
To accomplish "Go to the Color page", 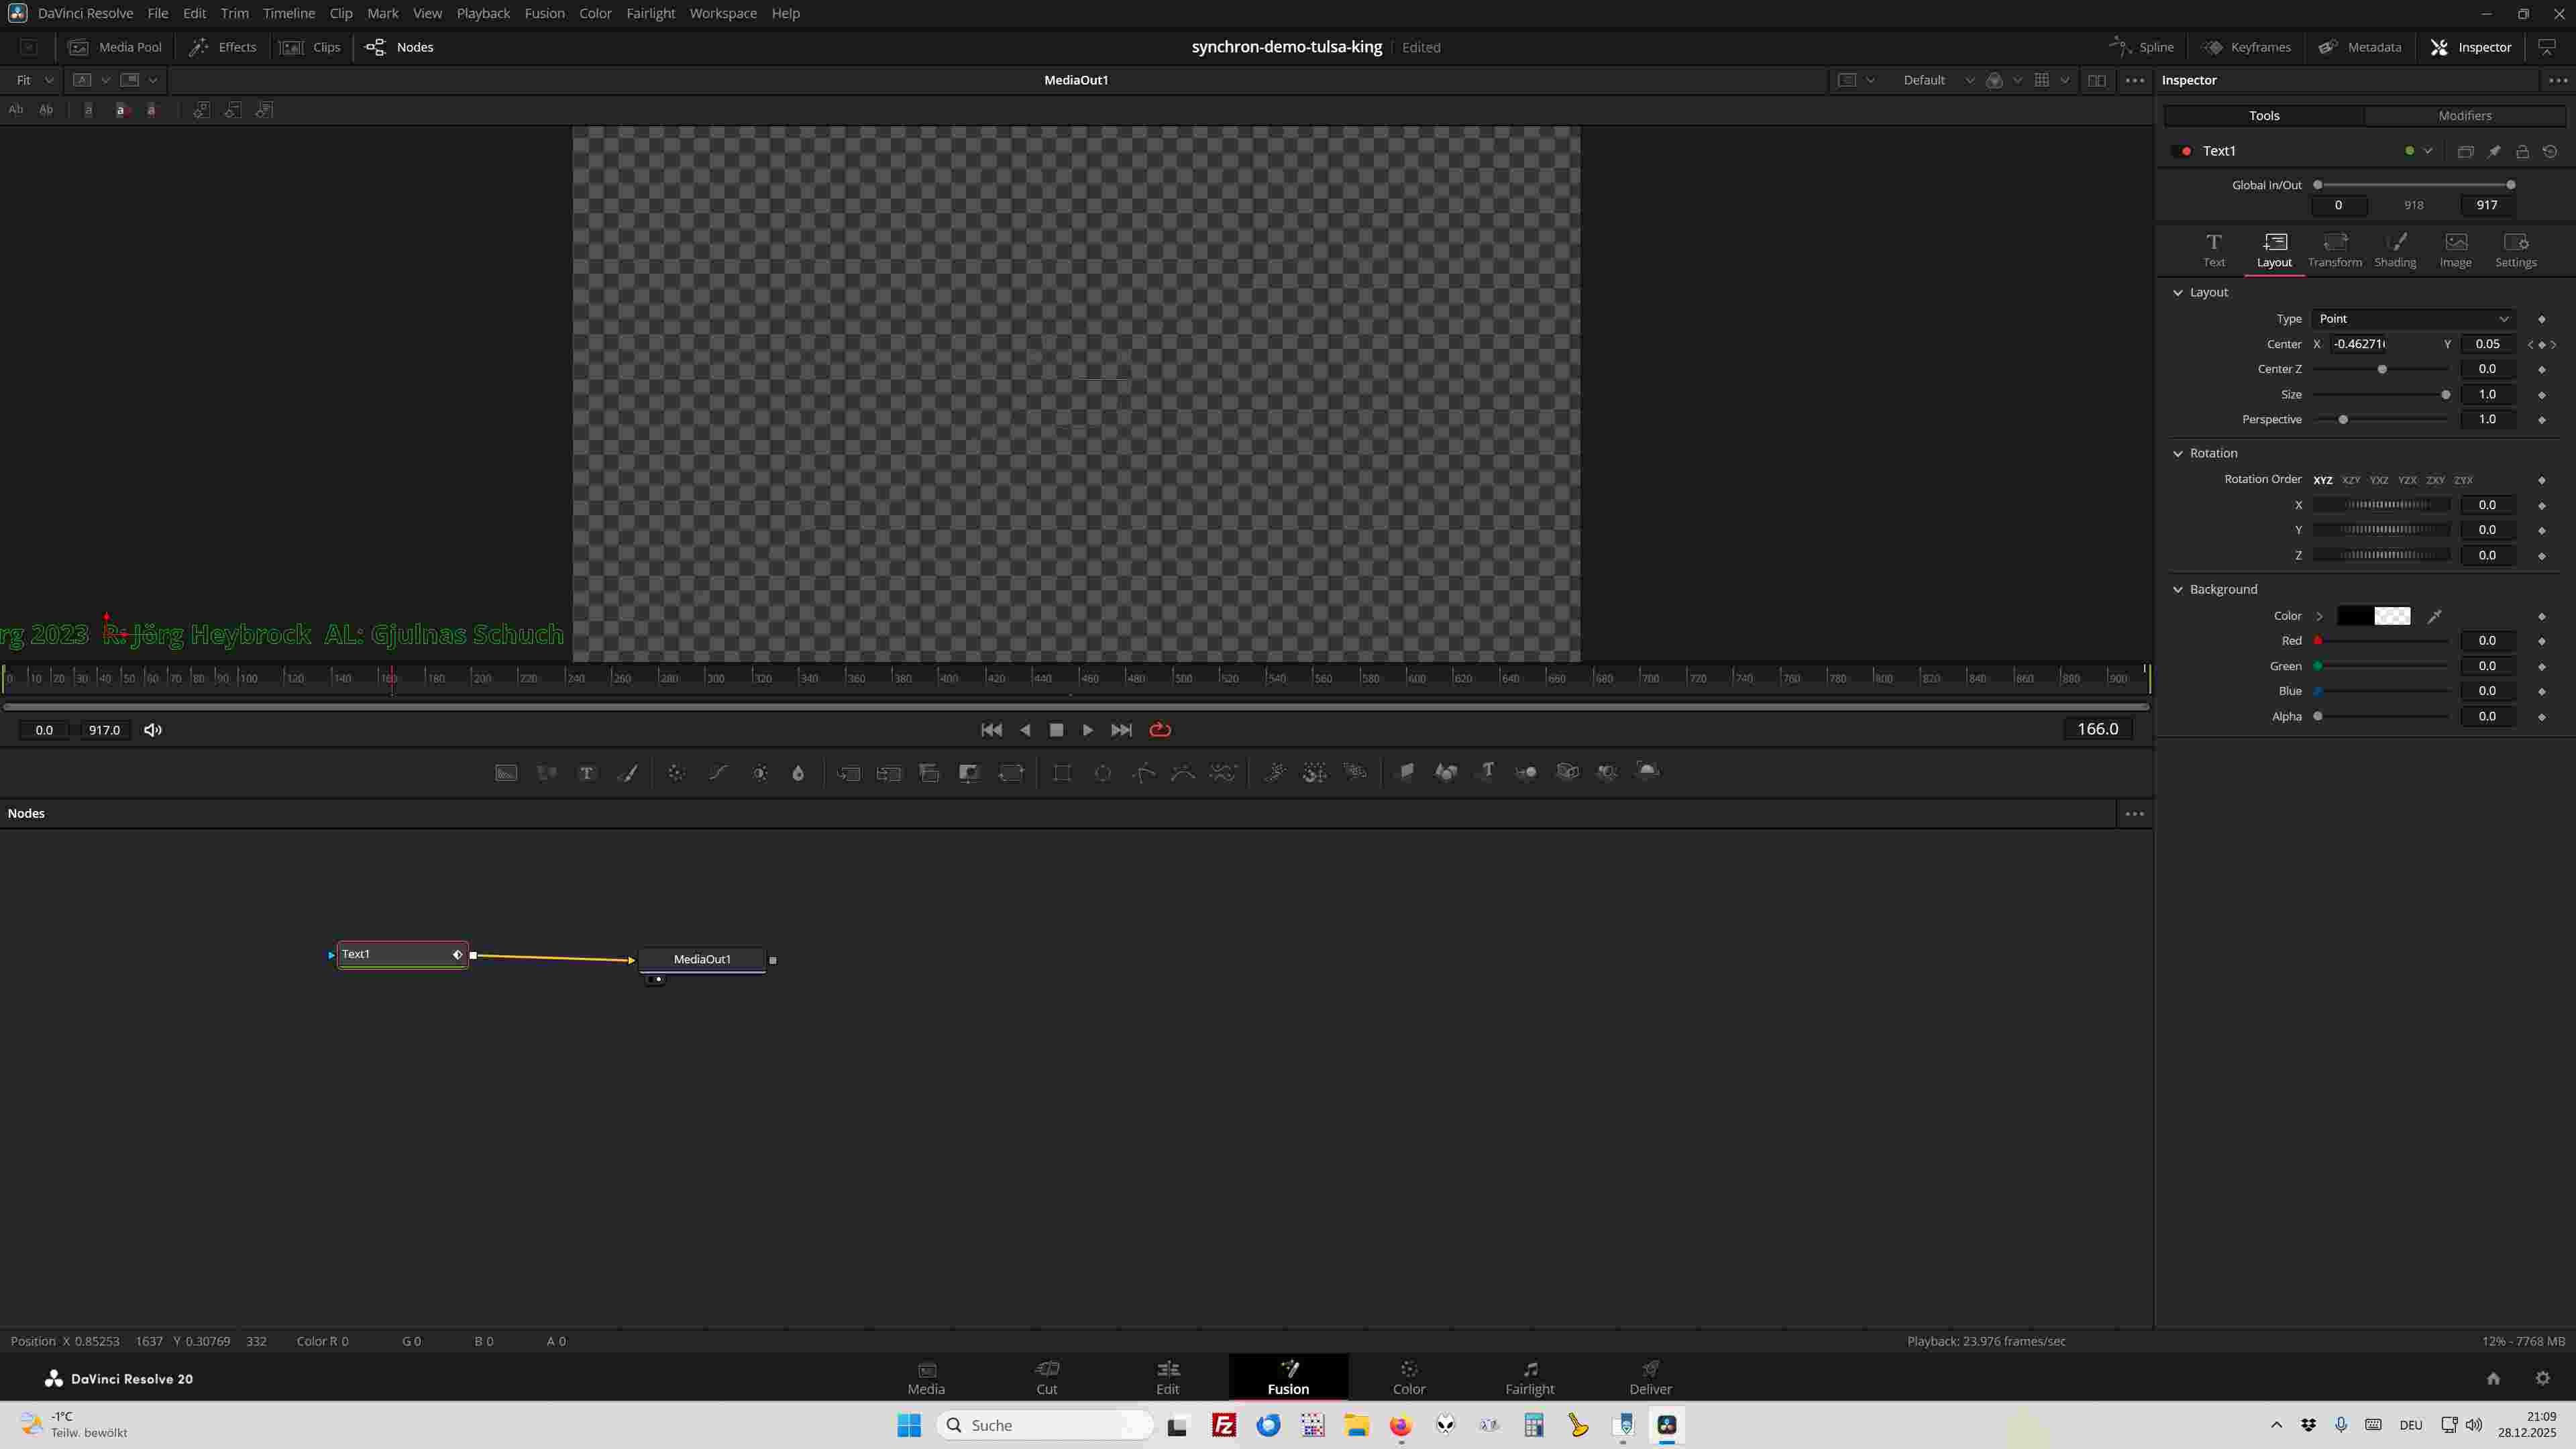I will 1408,1377.
